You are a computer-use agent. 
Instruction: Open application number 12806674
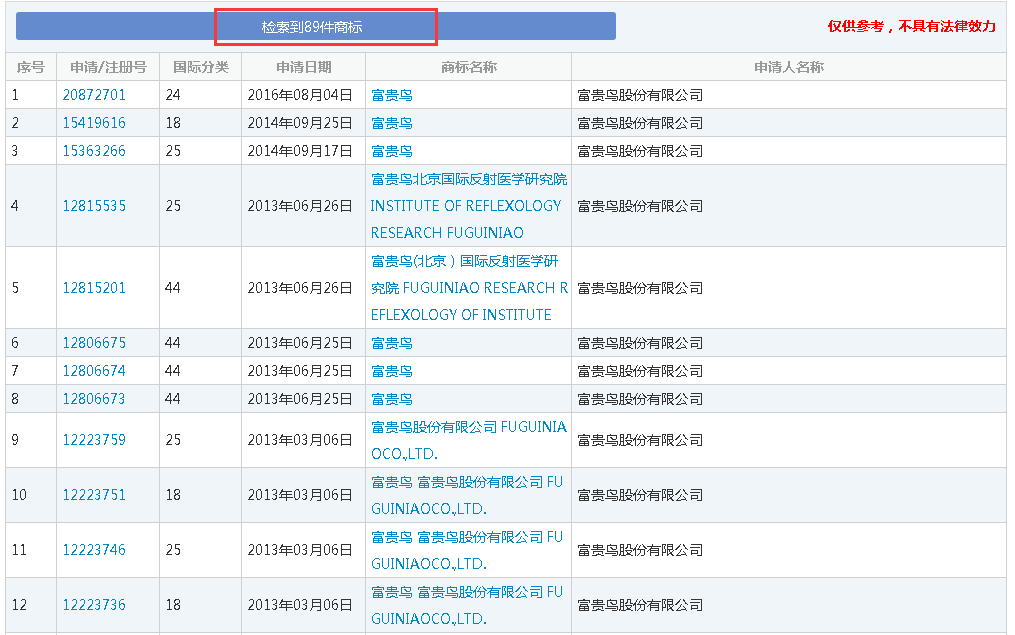point(94,371)
